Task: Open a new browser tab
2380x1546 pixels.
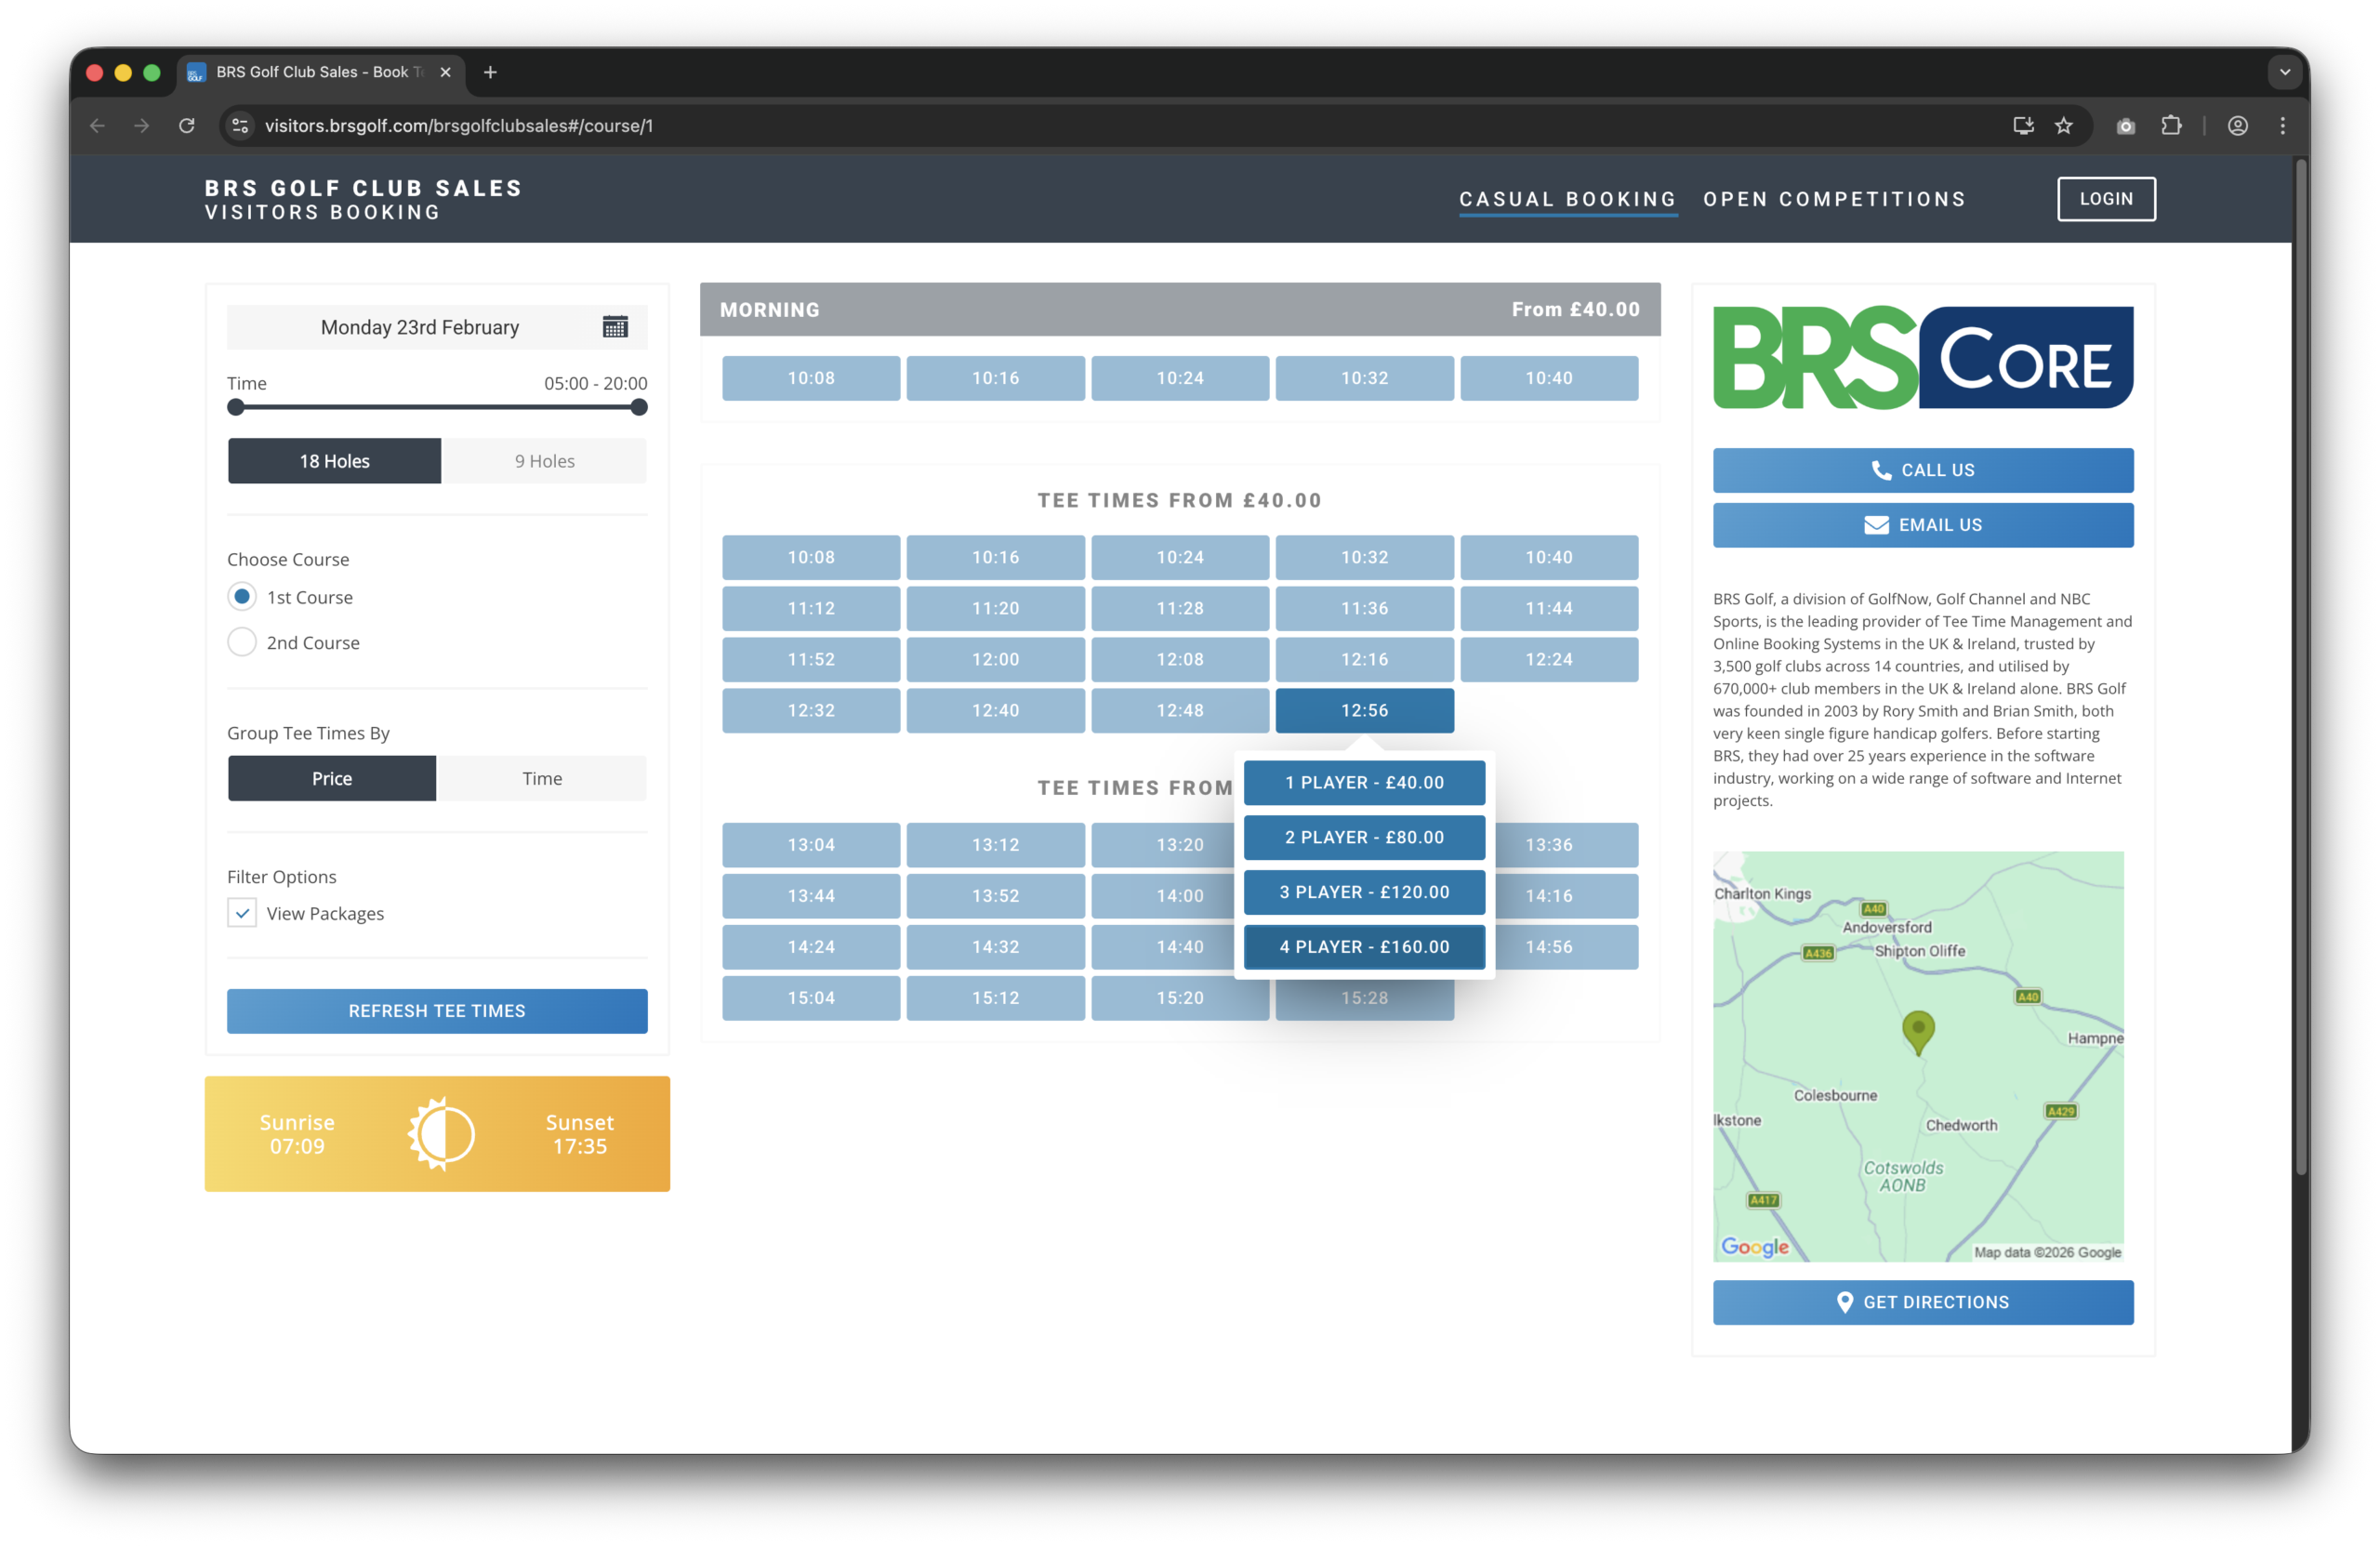Action: (490, 72)
